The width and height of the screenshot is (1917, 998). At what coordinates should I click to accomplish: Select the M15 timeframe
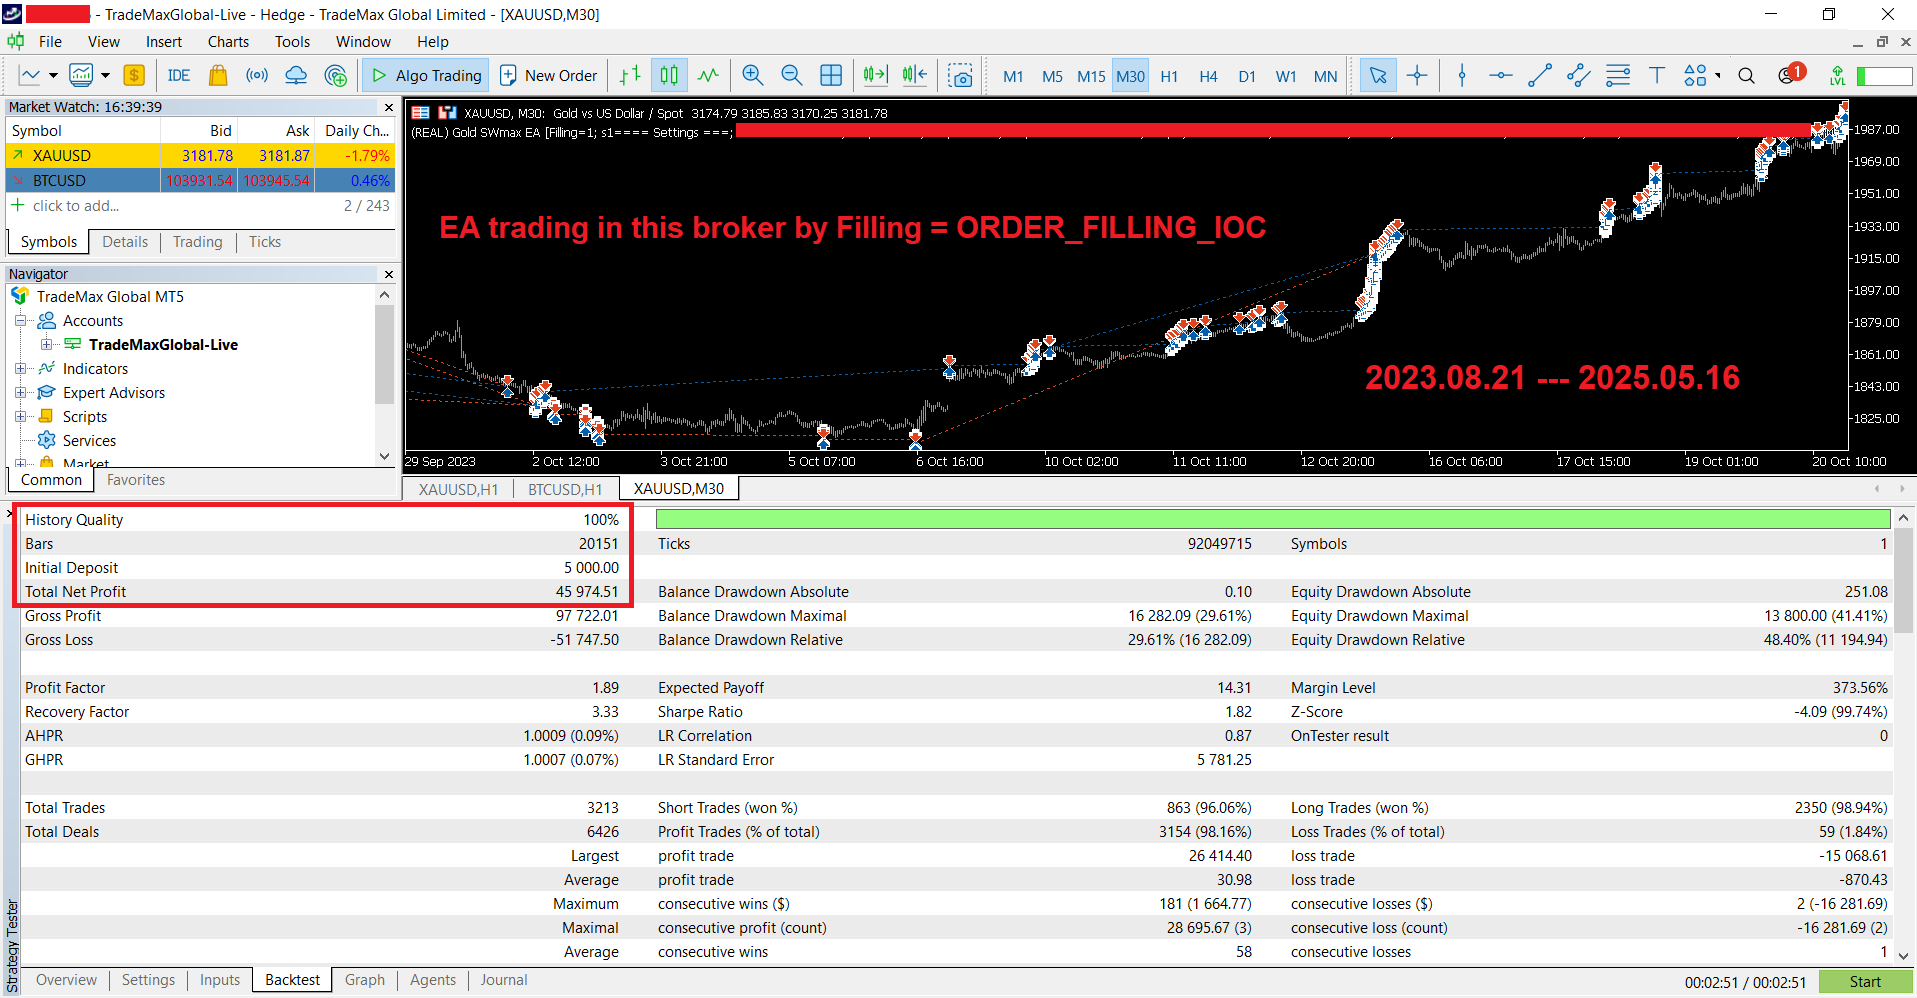click(1091, 76)
